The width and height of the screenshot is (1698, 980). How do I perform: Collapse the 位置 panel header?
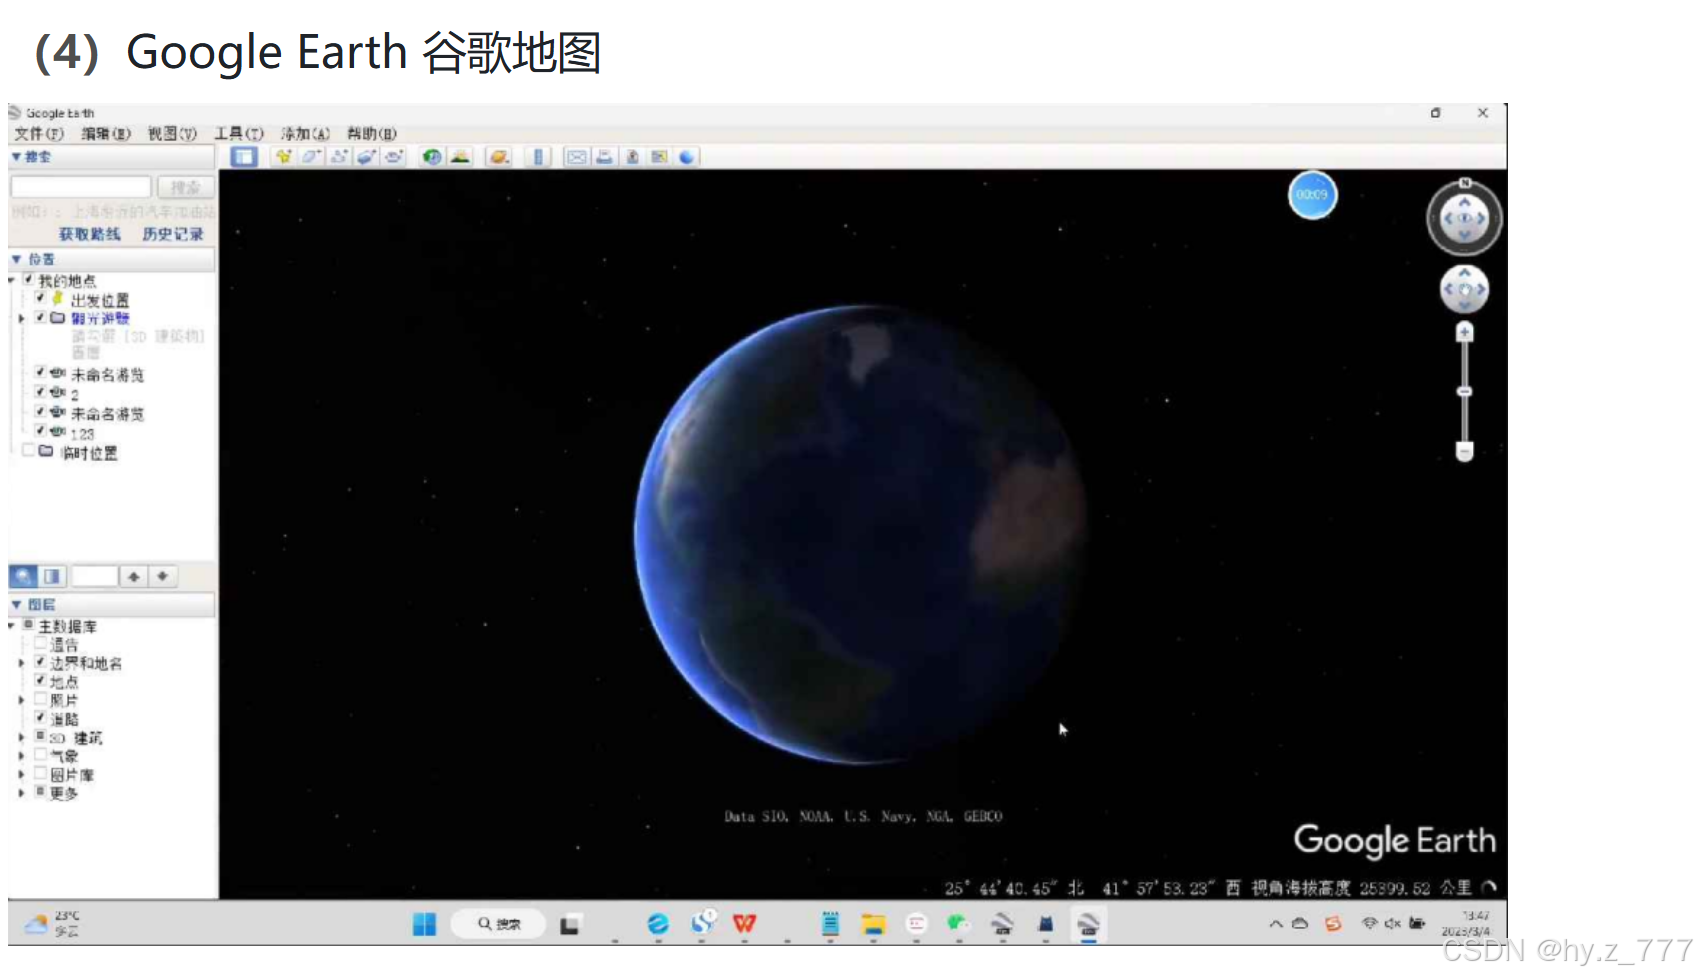(x=112, y=259)
